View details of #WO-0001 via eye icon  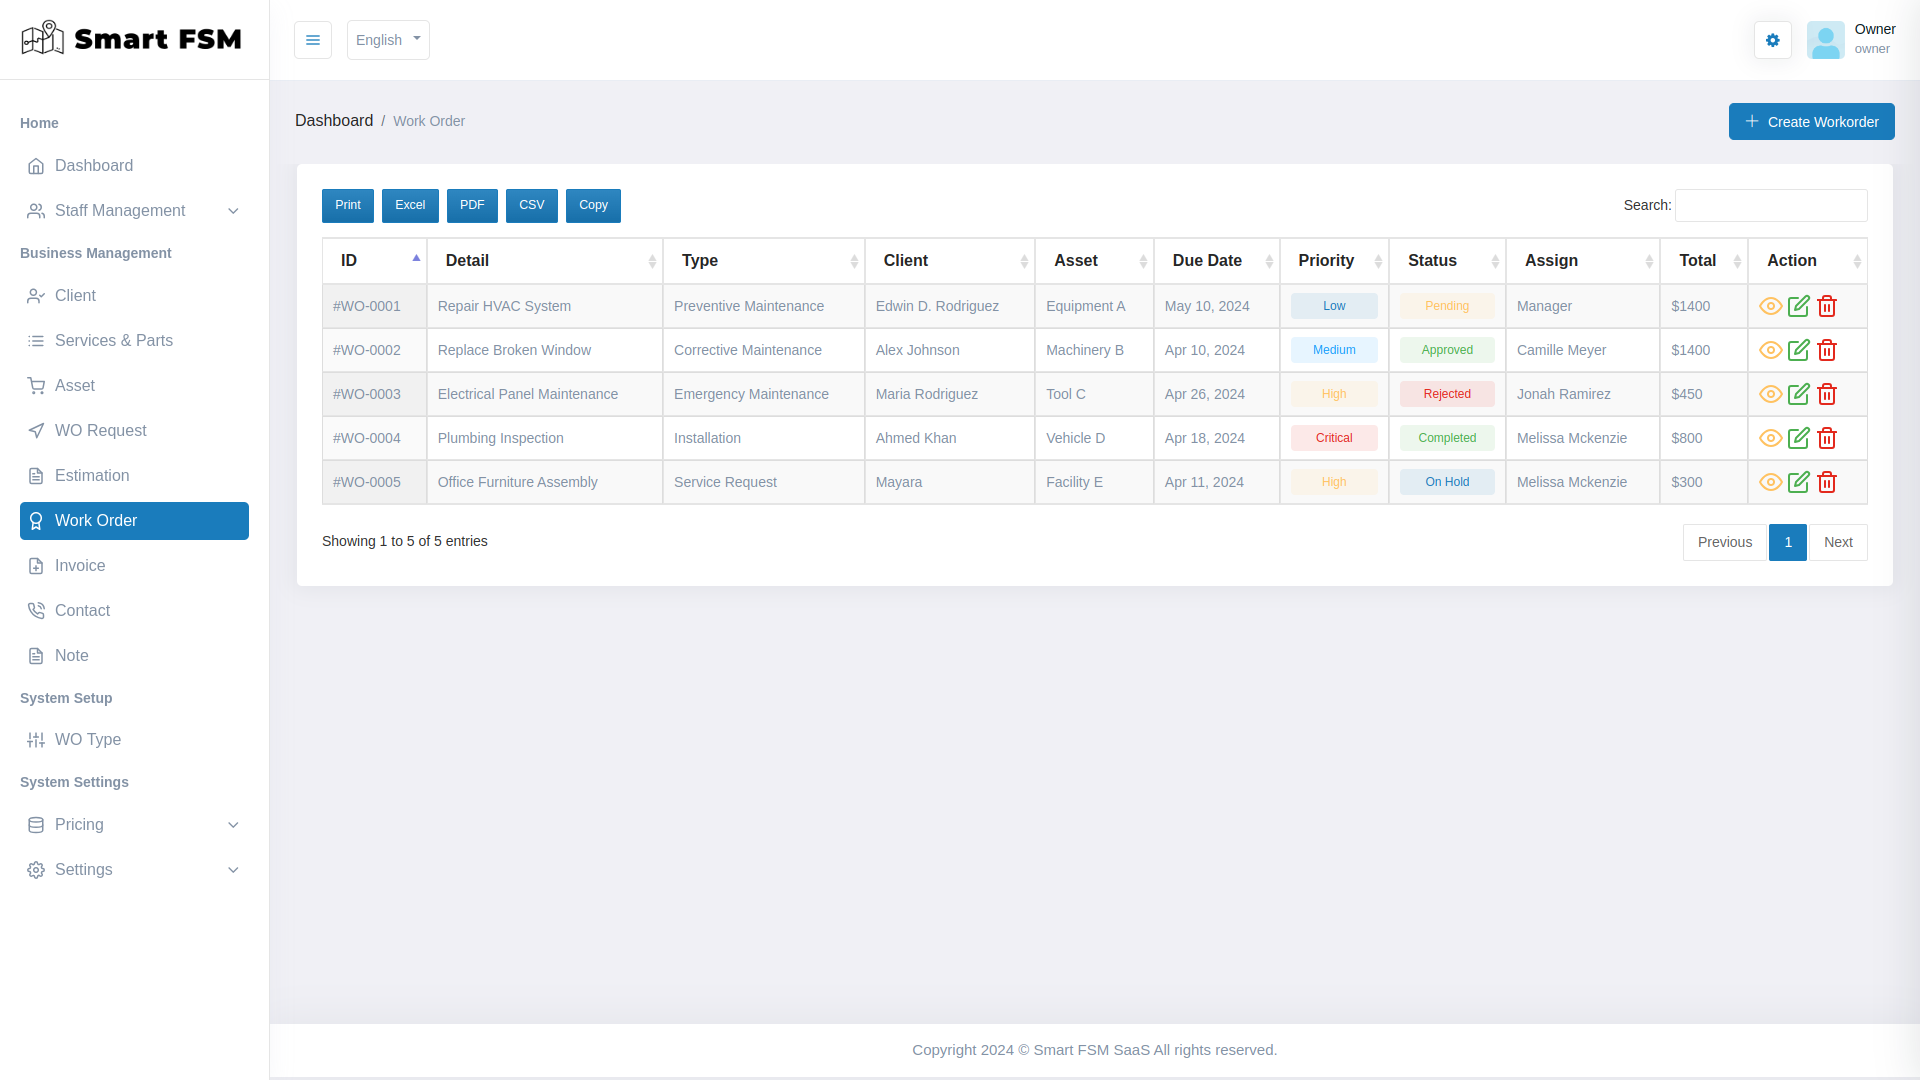click(x=1770, y=306)
